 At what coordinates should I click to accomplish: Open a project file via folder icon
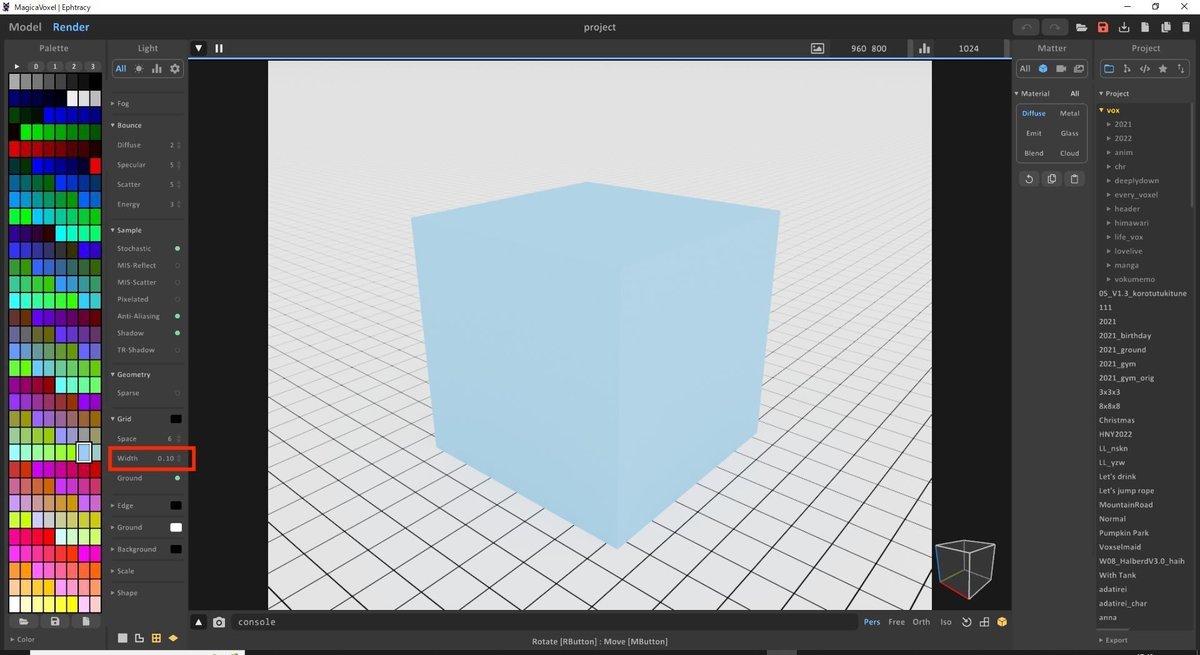(1081, 27)
